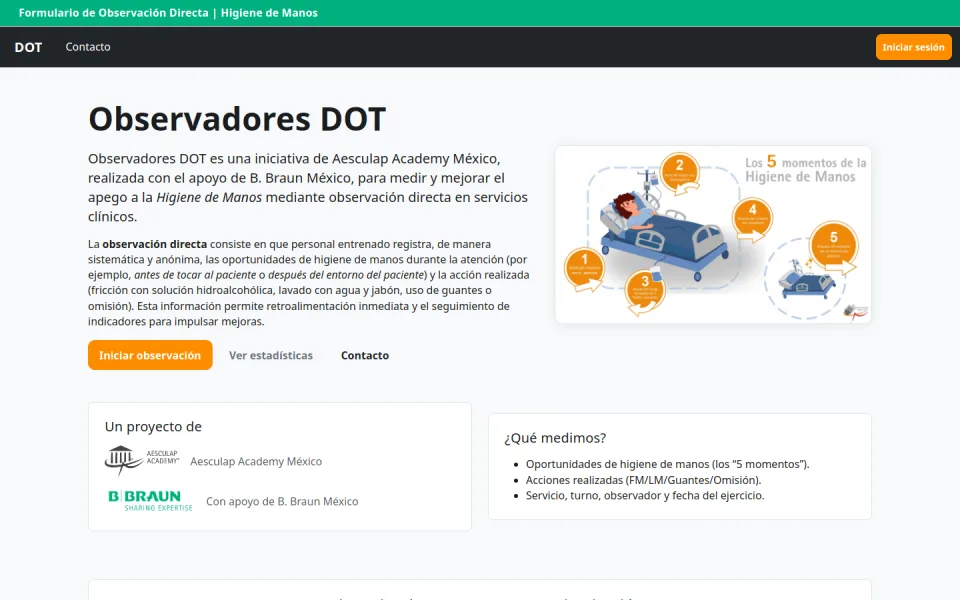The width and height of the screenshot is (960, 600).
Task: Click the Aesculap Academy logo
Action: click(x=142, y=461)
